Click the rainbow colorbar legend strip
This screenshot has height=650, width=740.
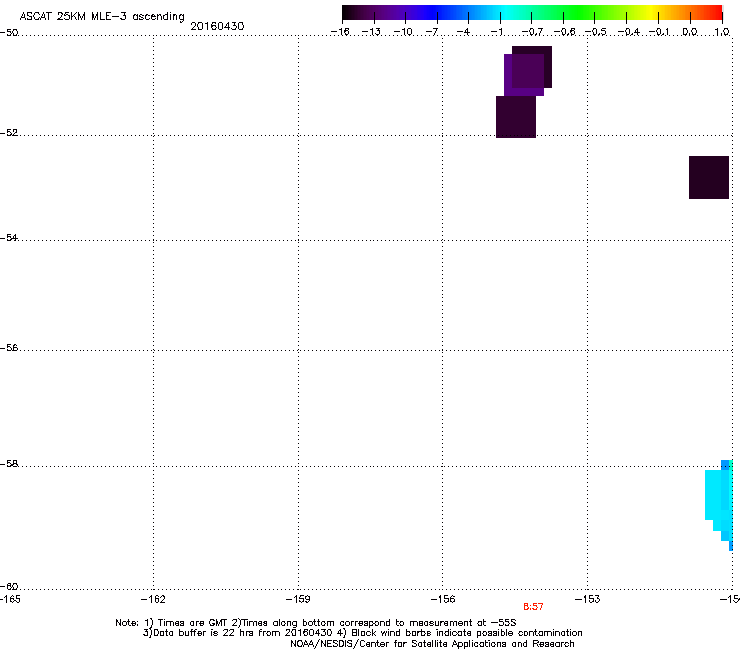pyautogui.click(x=532, y=13)
